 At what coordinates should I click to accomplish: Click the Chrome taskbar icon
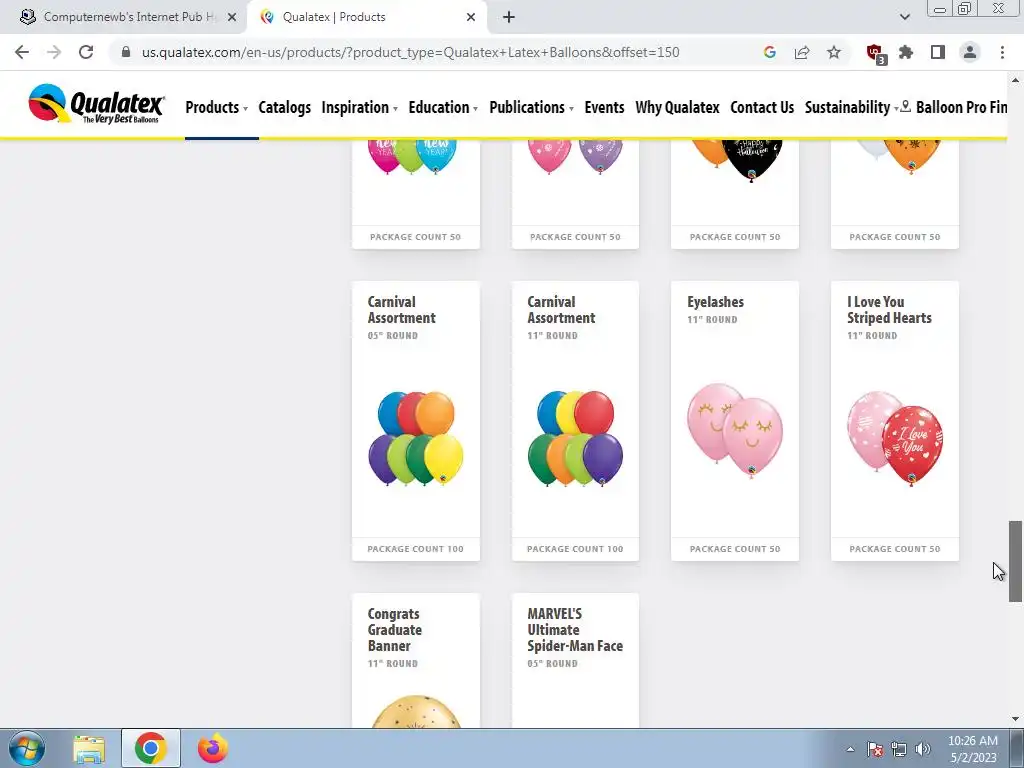[150, 748]
